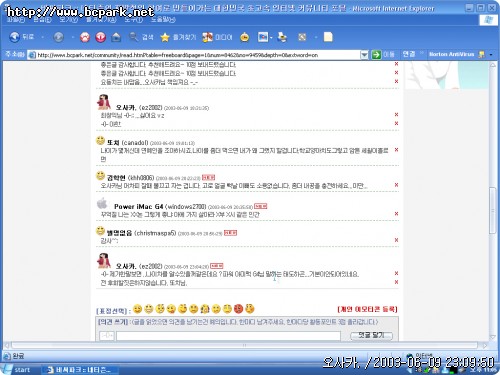Open the Norton AntiVirus dropdown arrow

[x=491, y=55]
